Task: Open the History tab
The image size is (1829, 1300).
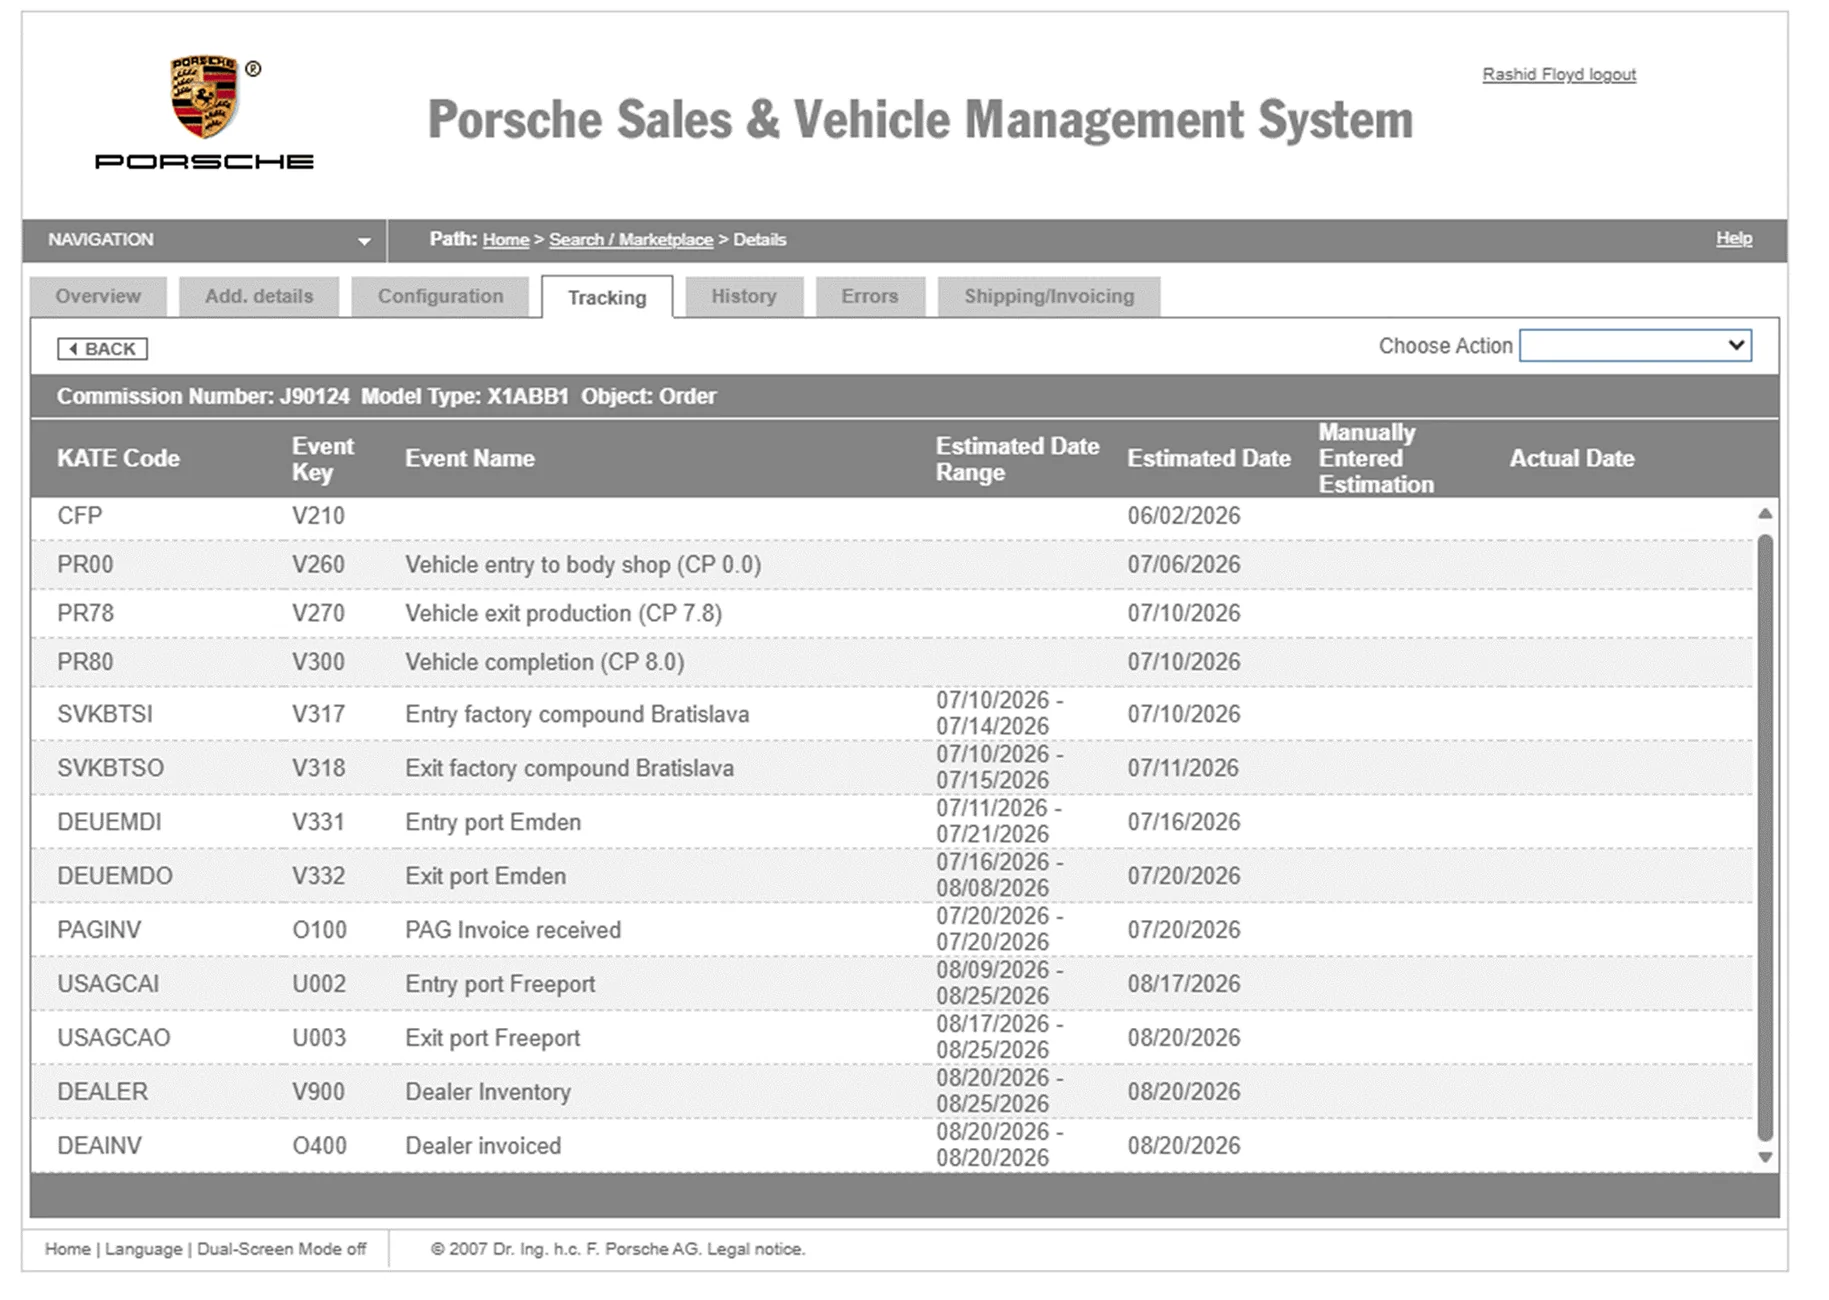Action: click(744, 296)
